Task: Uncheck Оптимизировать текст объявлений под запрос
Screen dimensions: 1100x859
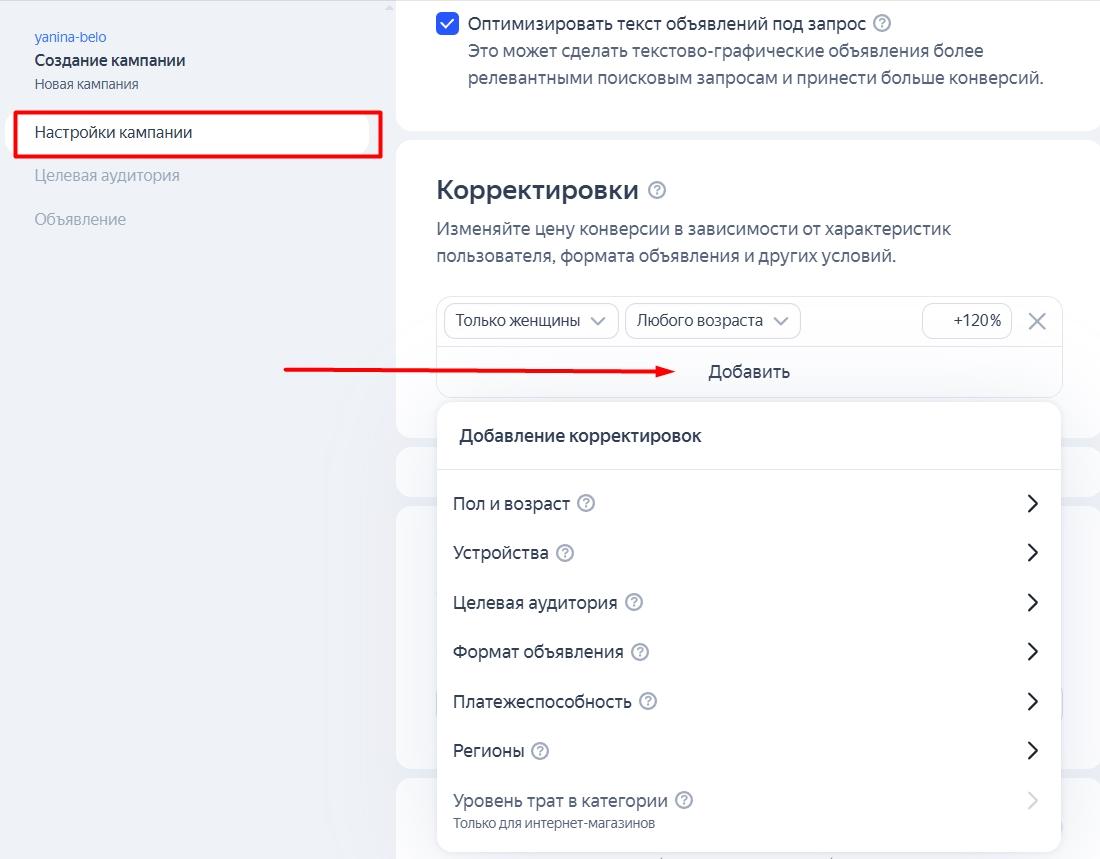Action: click(448, 23)
